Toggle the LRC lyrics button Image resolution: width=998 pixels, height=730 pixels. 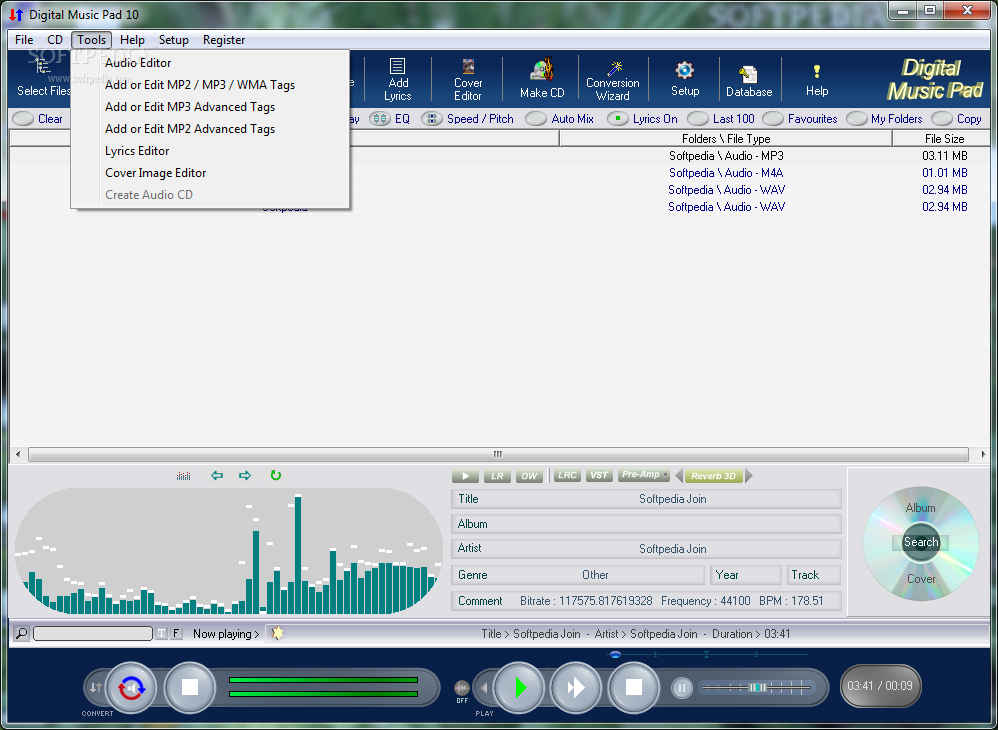566,475
